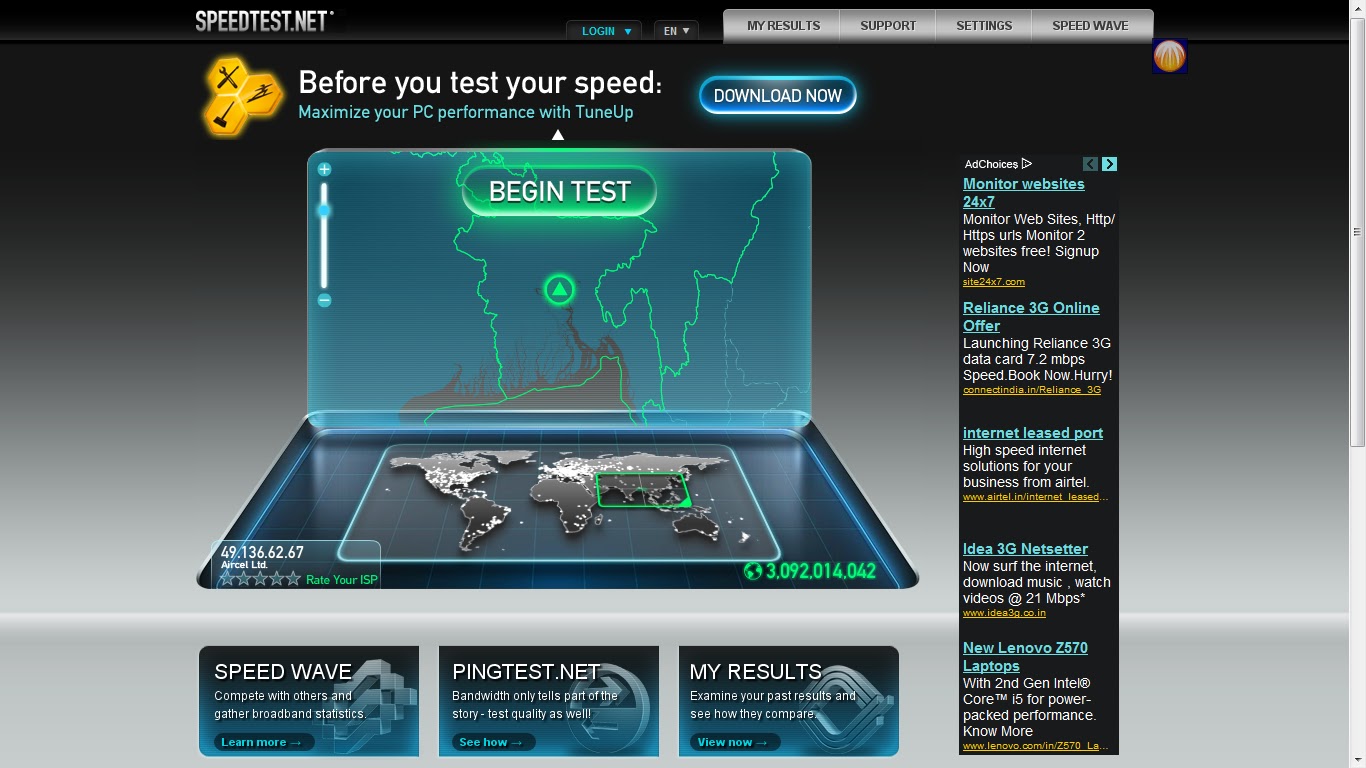
Task: Open the New Lenovo Z570 Laptops link
Action: (x=1025, y=657)
